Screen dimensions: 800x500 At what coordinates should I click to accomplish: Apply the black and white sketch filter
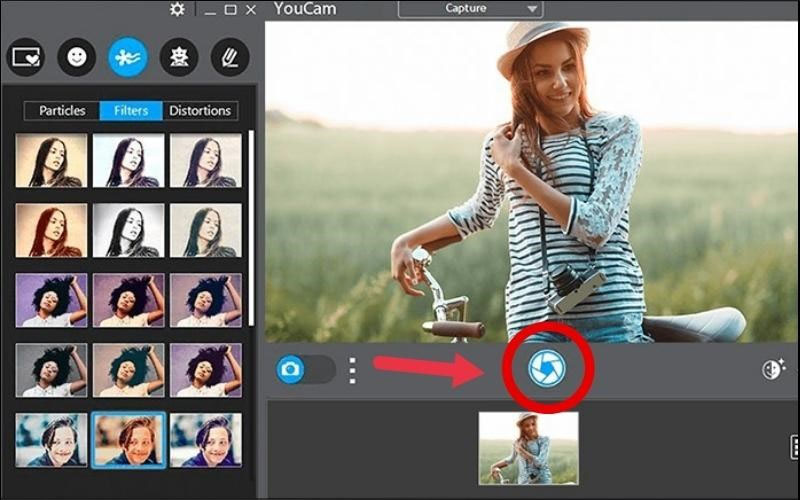[128, 230]
